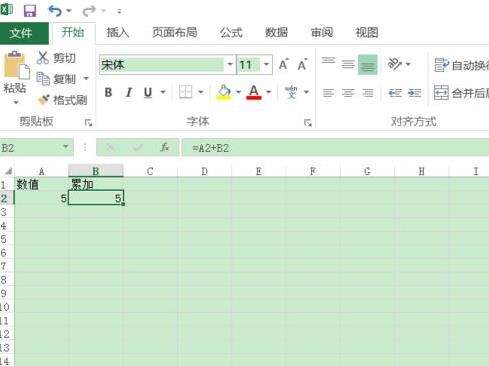Toggle Italic formatting

click(x=129, y=92)
